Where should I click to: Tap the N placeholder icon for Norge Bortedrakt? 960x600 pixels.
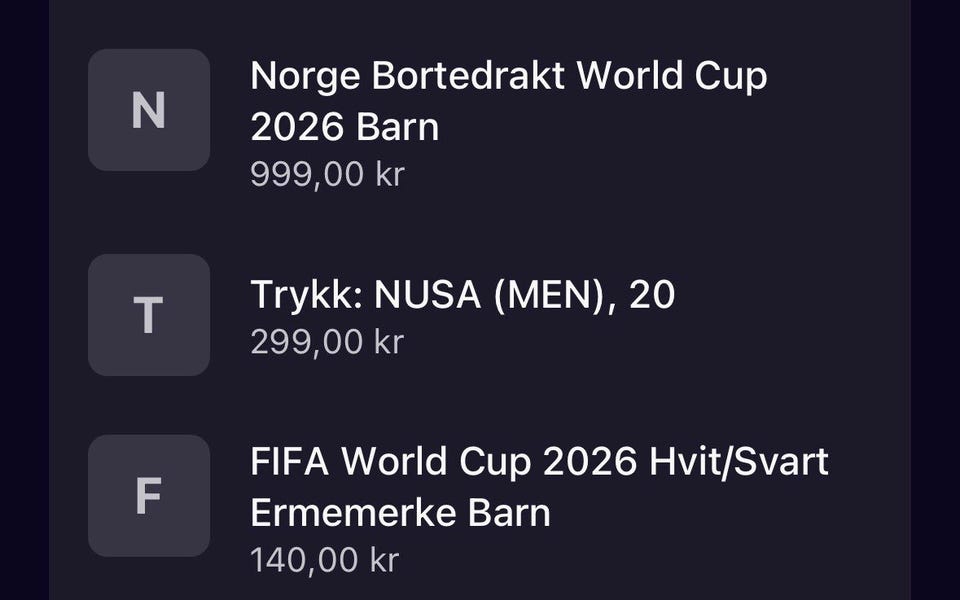(149, 110)
